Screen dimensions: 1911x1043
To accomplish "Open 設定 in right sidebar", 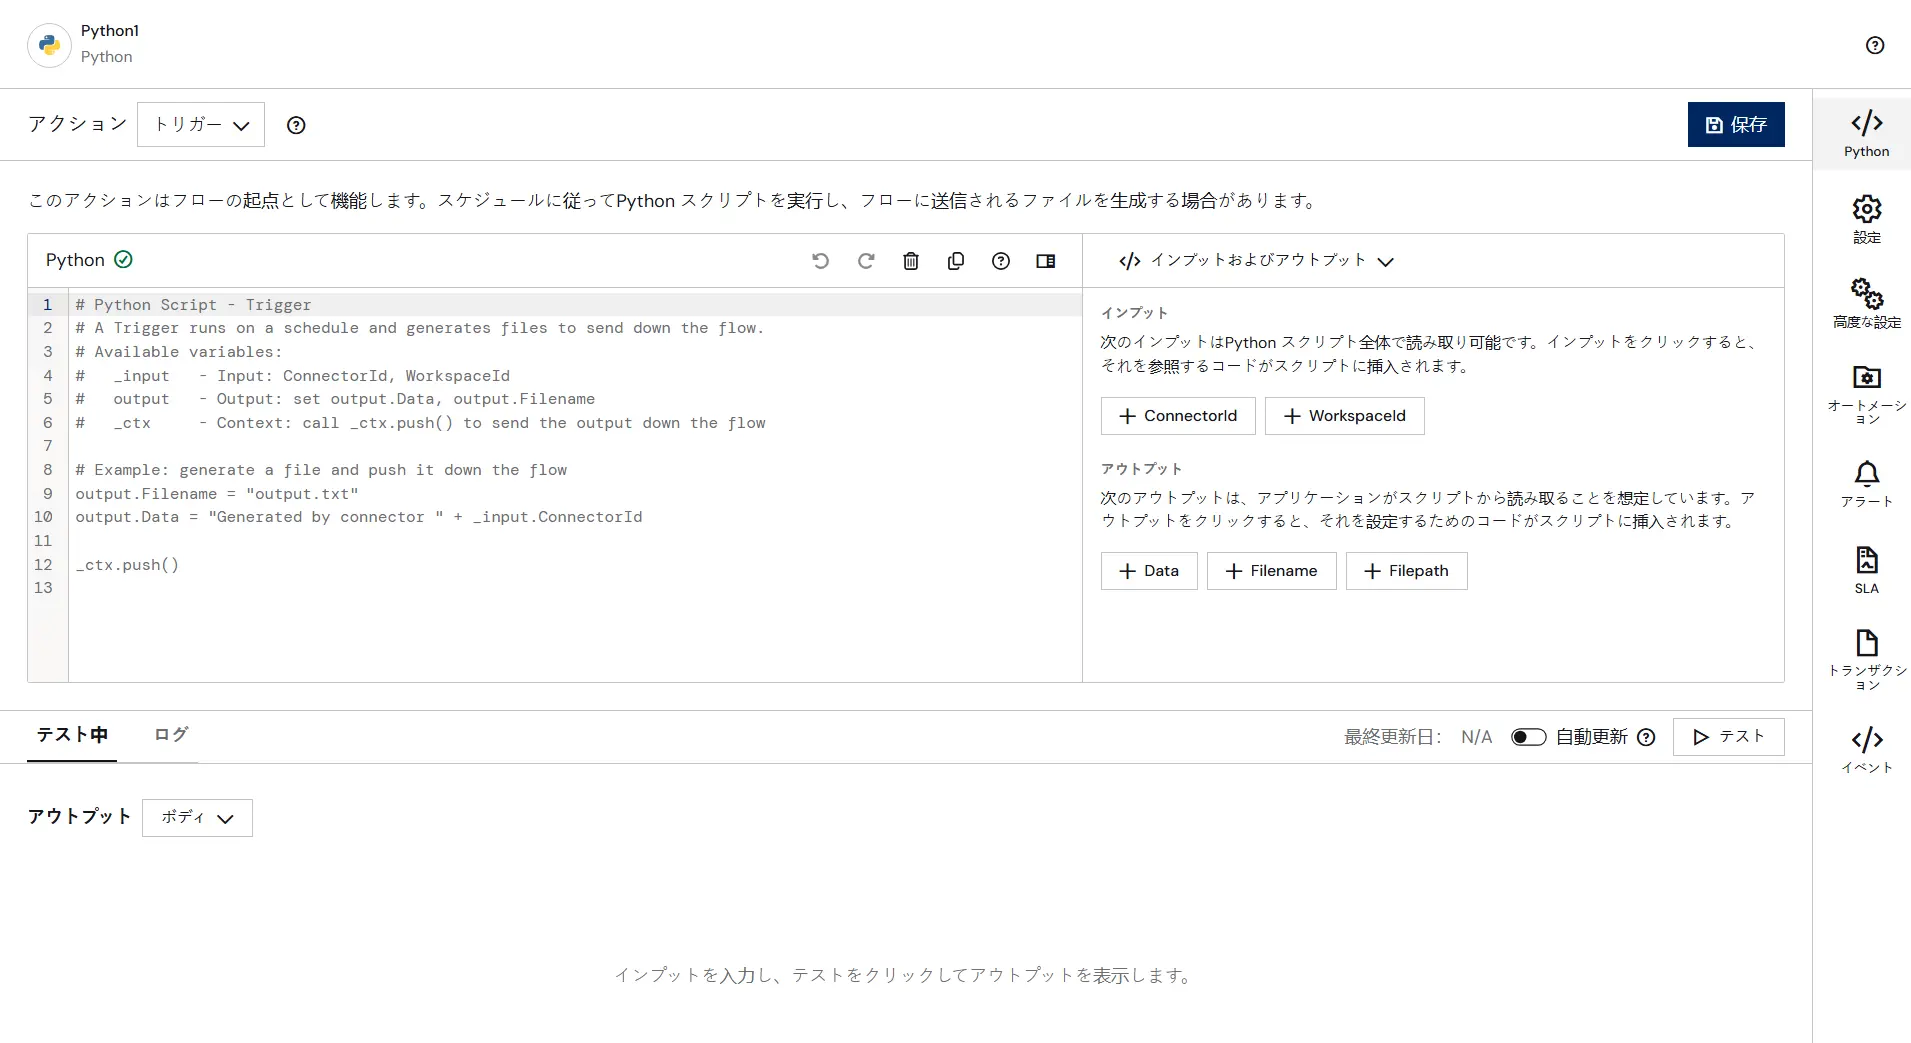I will [1866, 219].
